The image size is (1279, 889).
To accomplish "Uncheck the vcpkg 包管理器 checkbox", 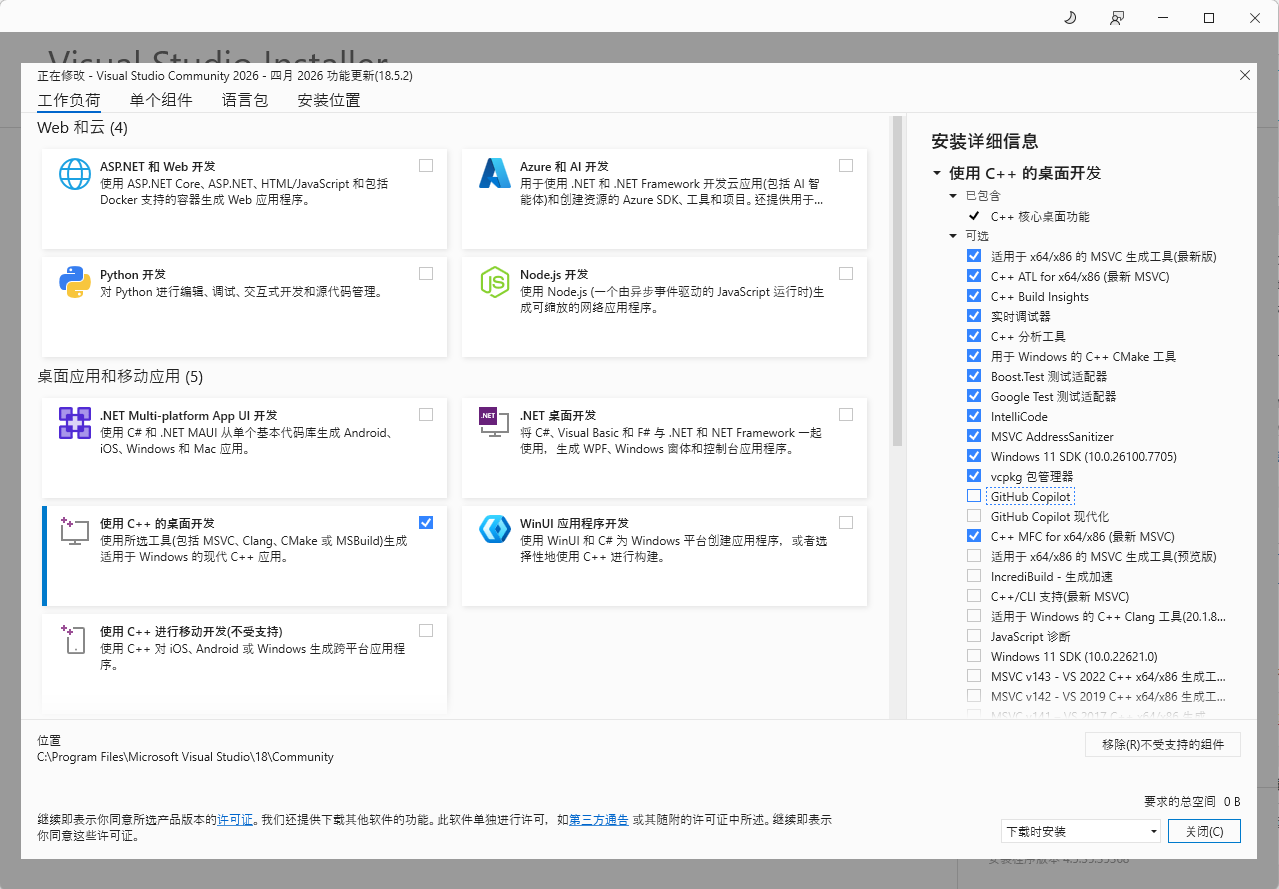I will 974,476.
